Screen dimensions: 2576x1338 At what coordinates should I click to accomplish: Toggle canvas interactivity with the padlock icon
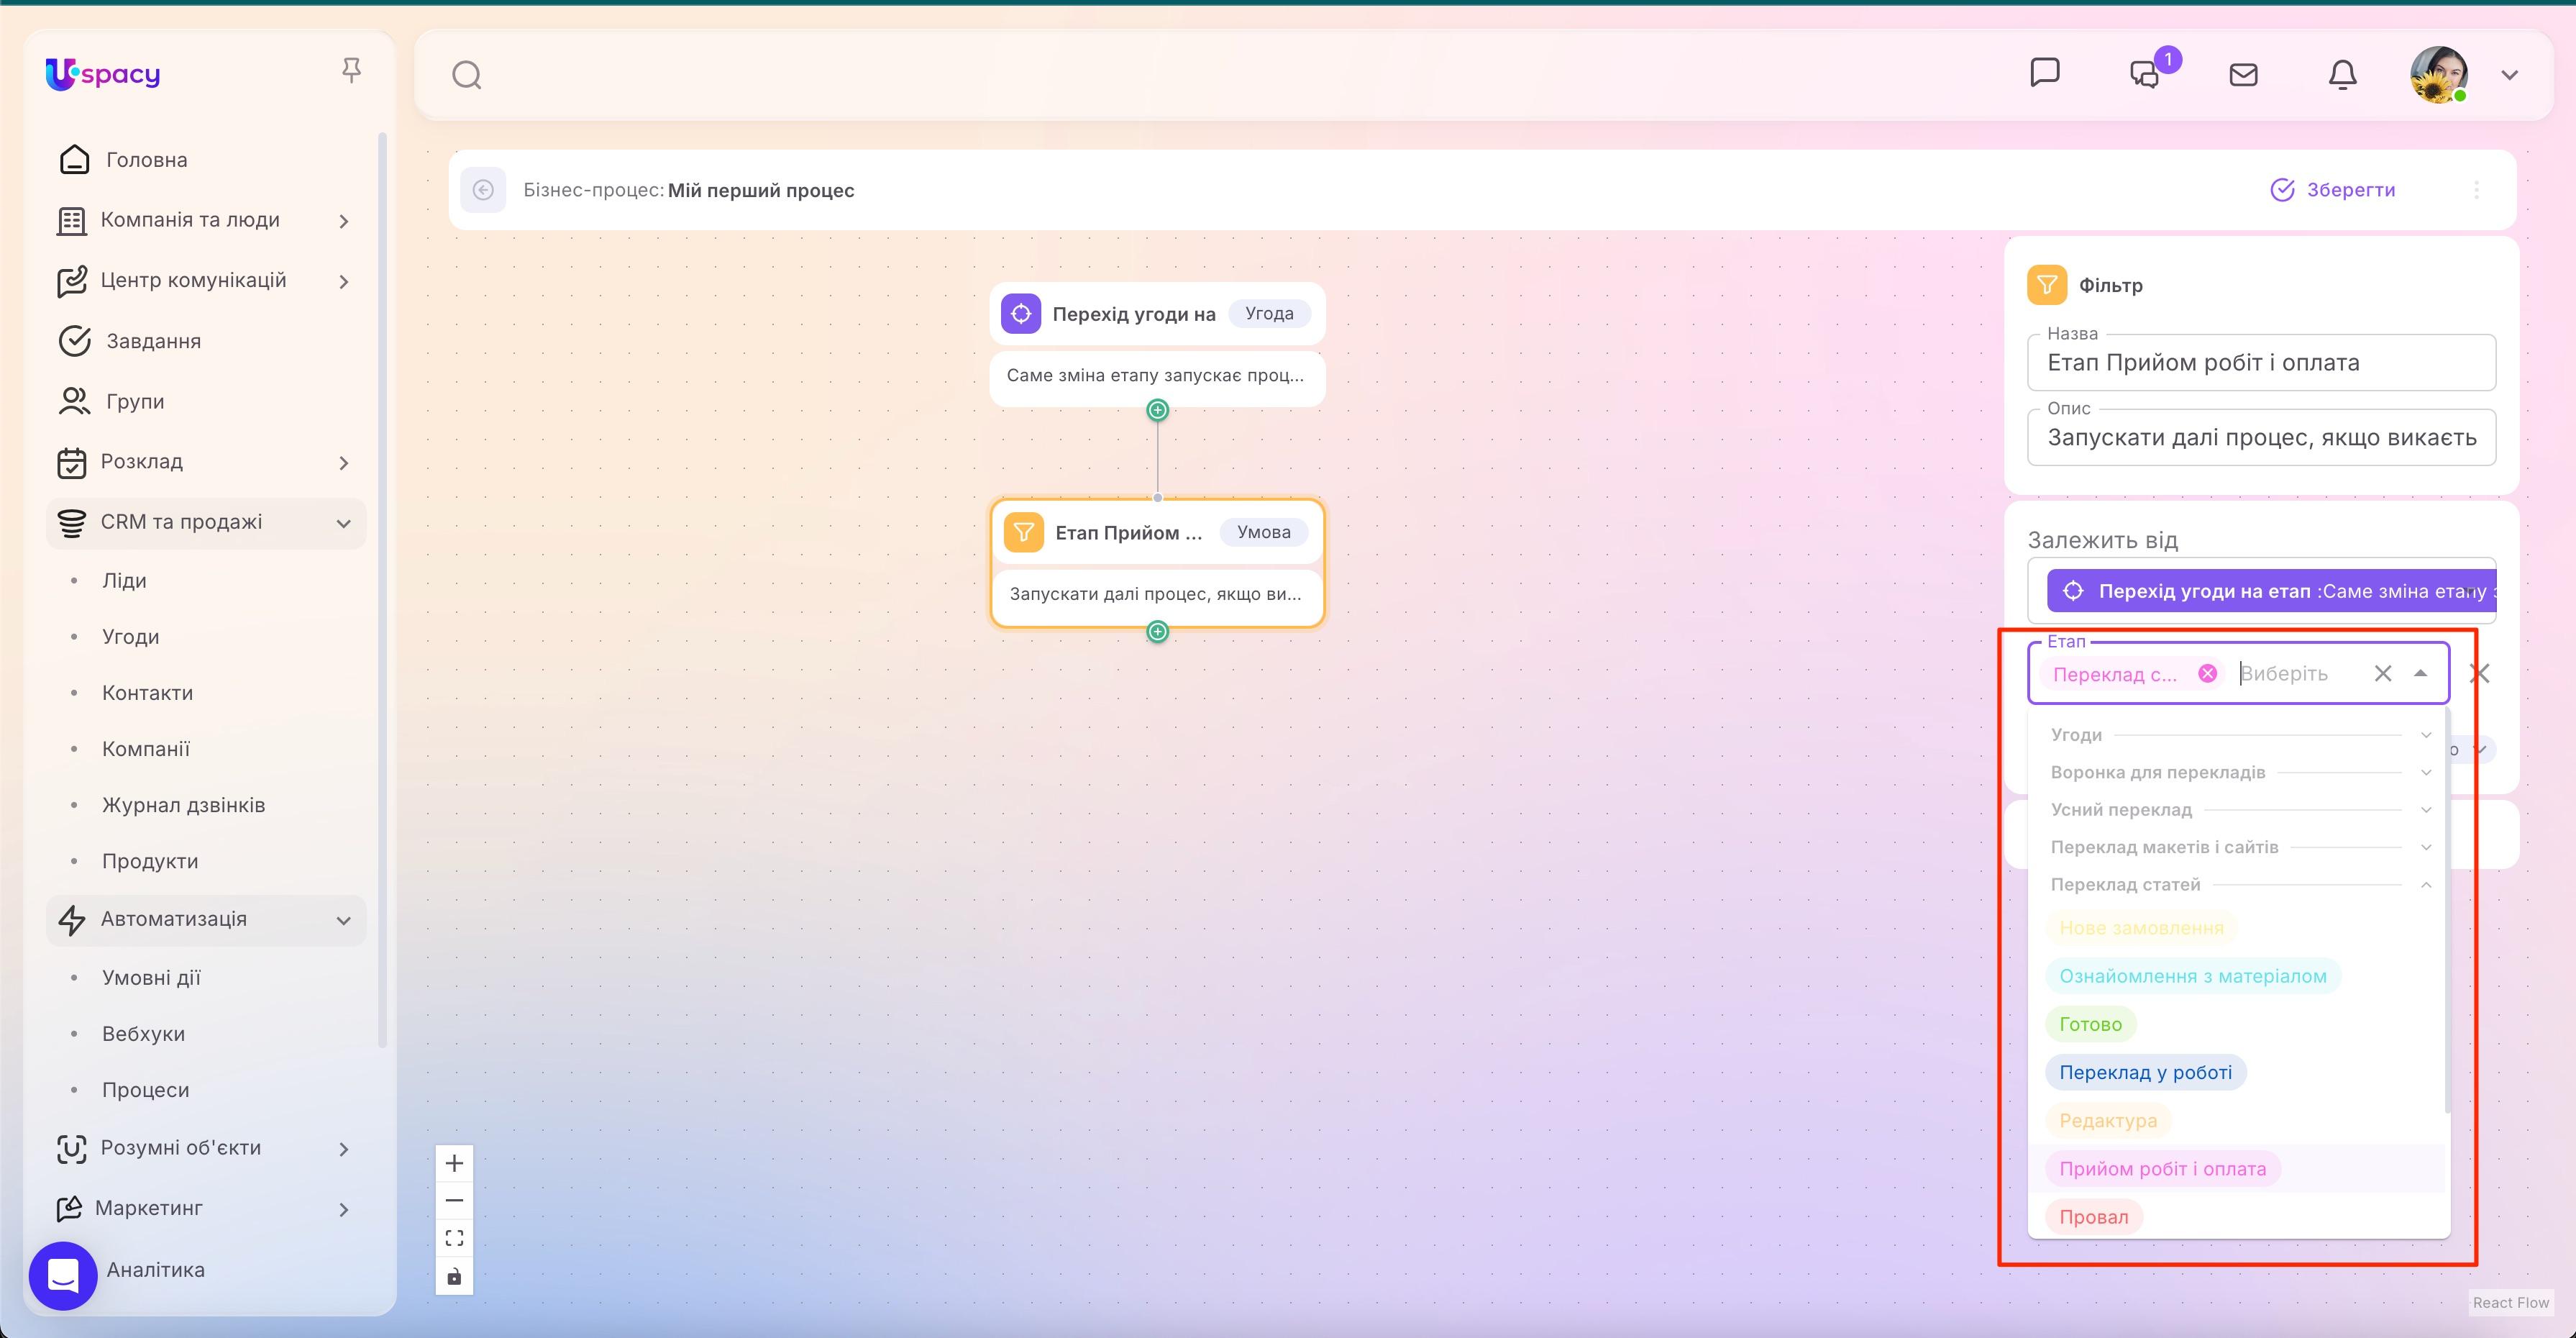coord(454,1276)
